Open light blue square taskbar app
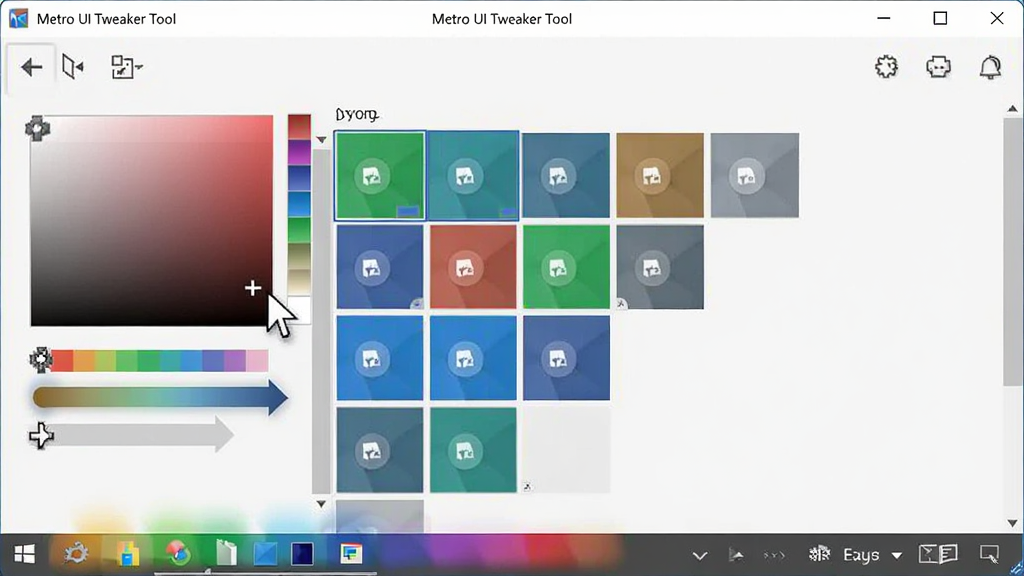 coord(265,554)
